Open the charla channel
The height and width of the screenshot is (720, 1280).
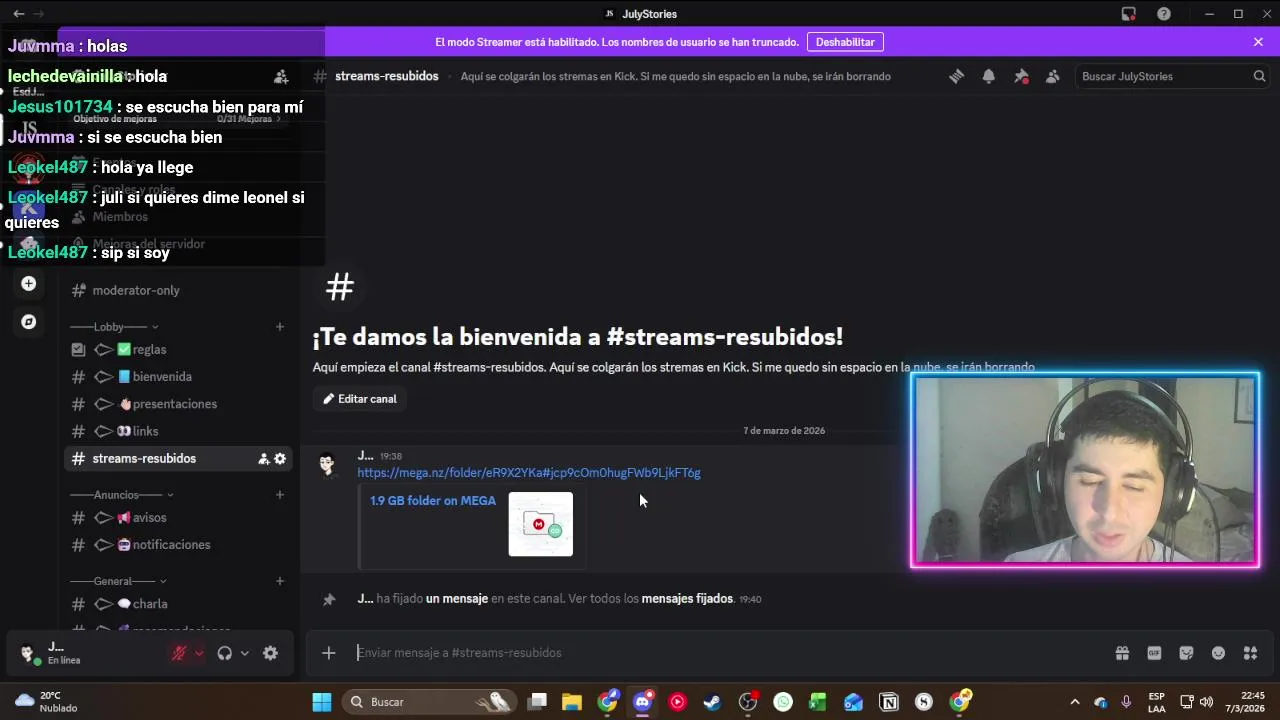(178, 604)
